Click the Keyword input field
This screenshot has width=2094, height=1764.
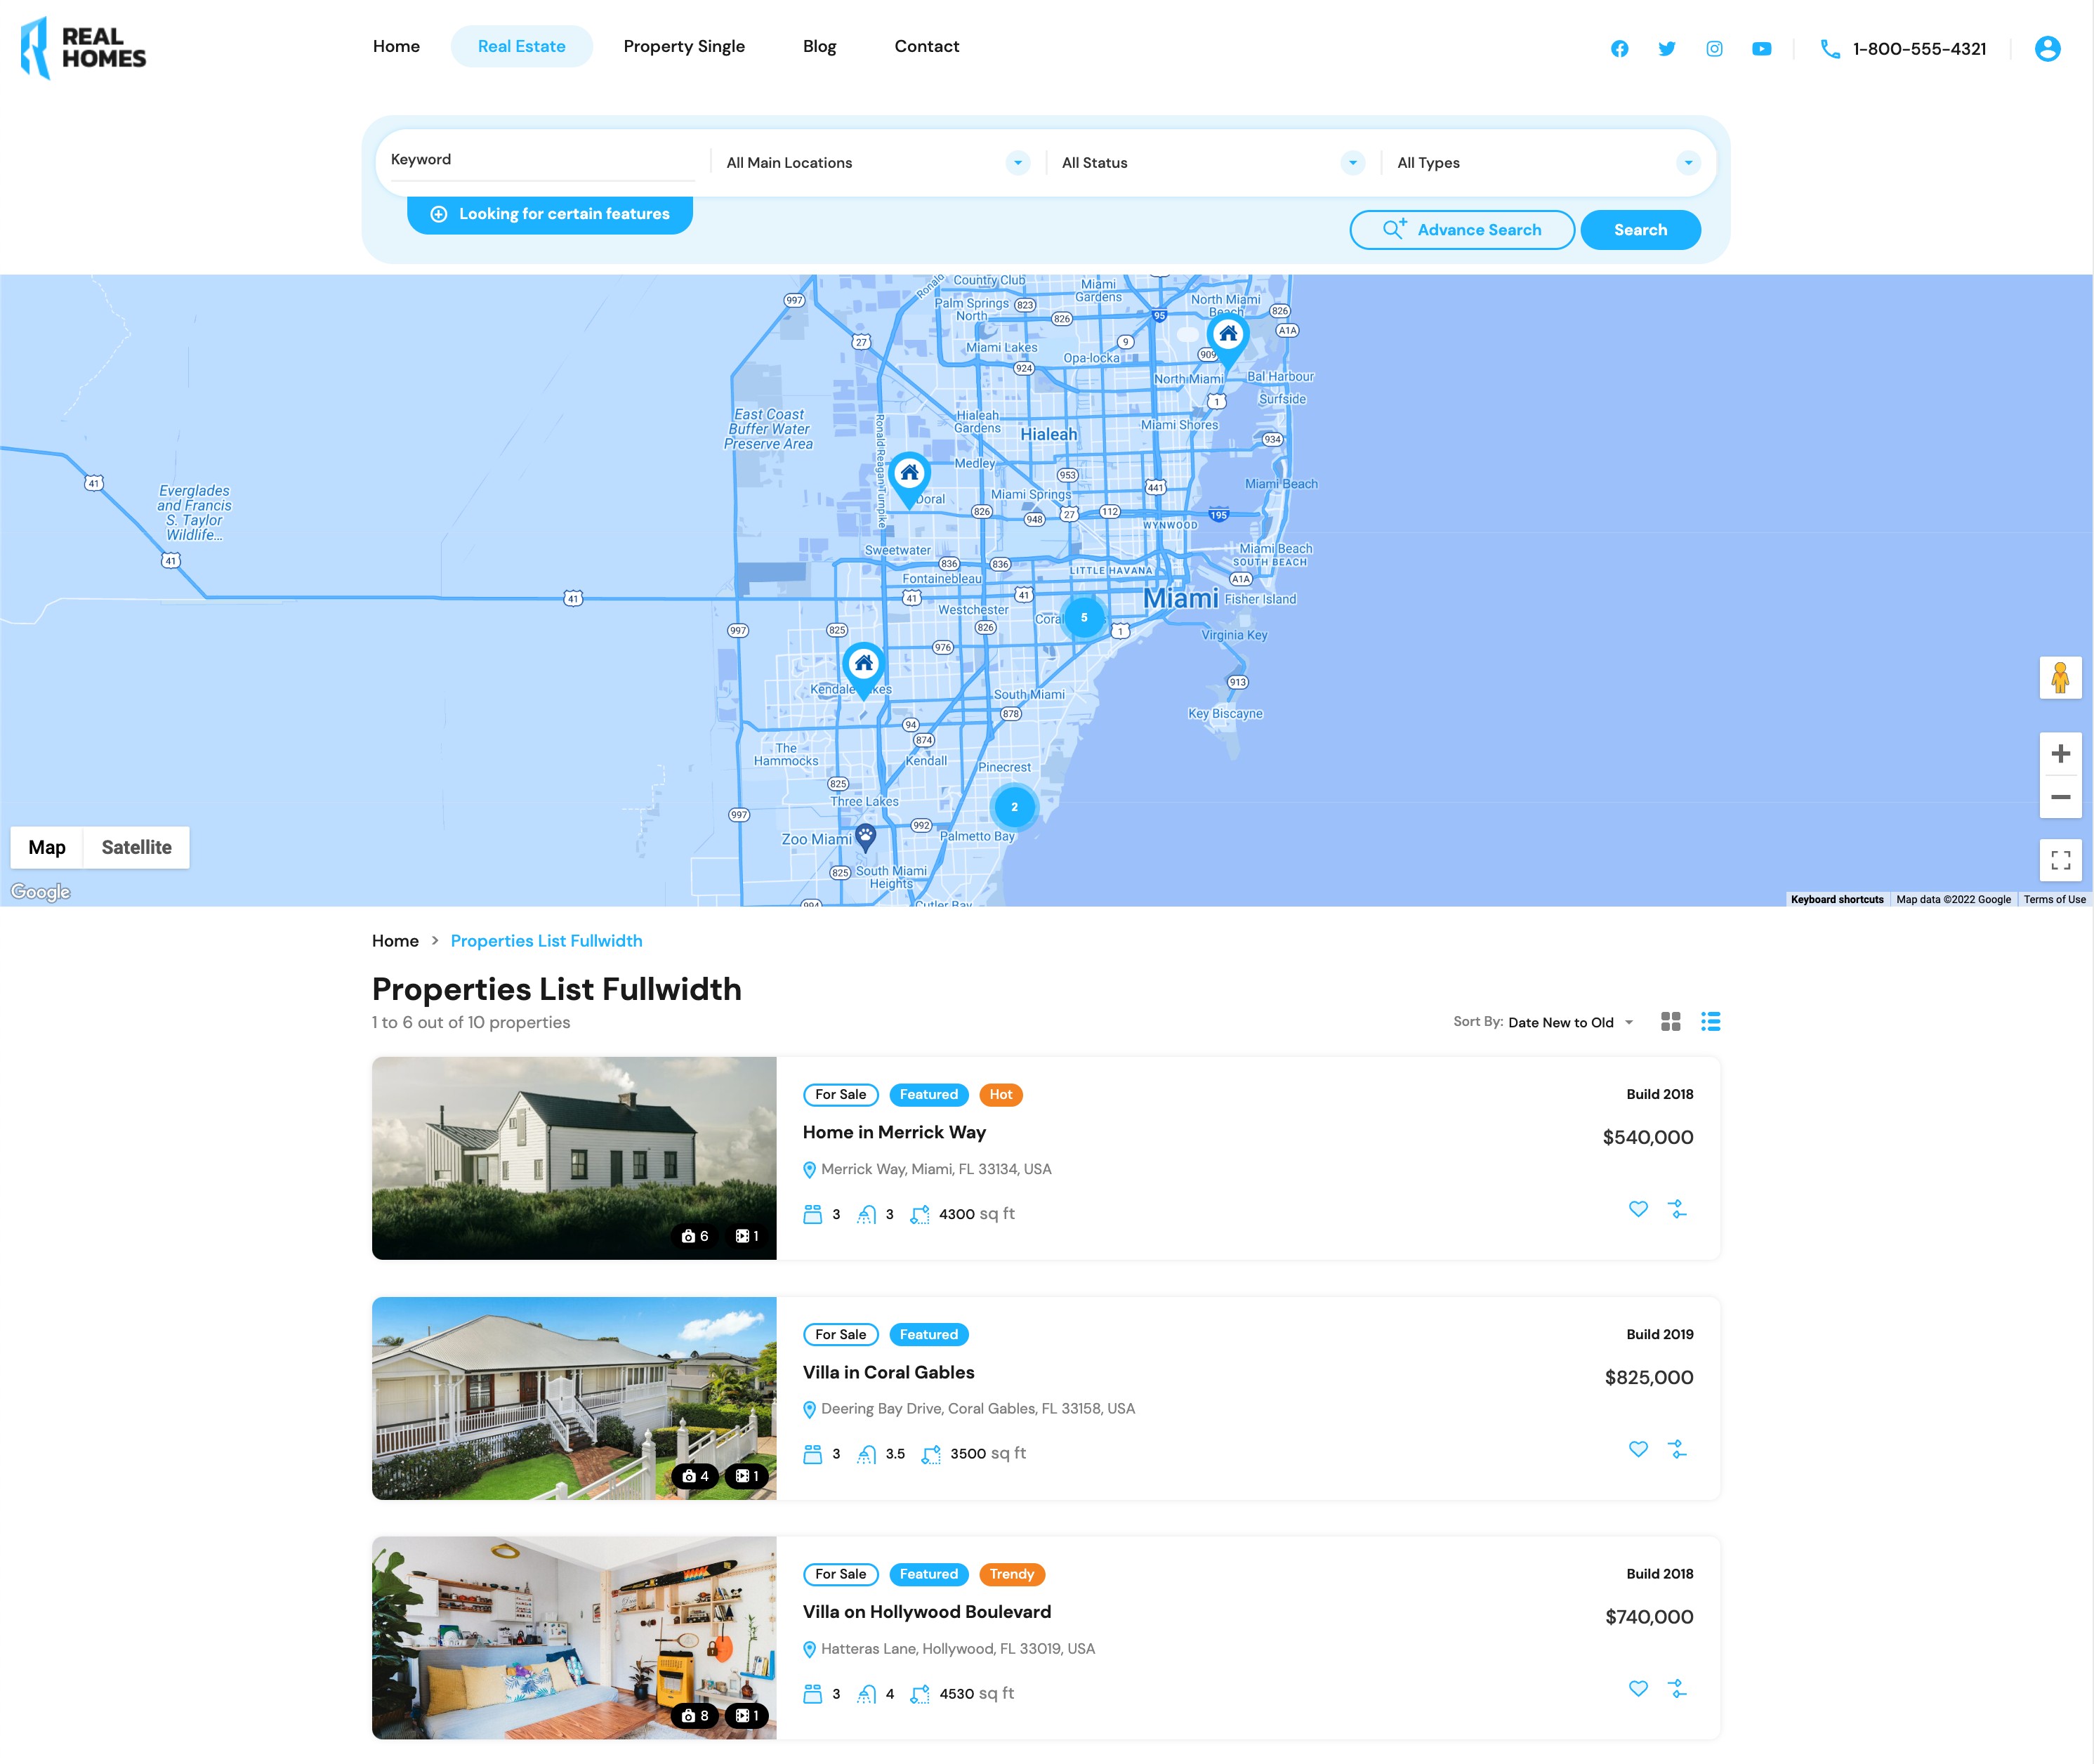point(542,160)
